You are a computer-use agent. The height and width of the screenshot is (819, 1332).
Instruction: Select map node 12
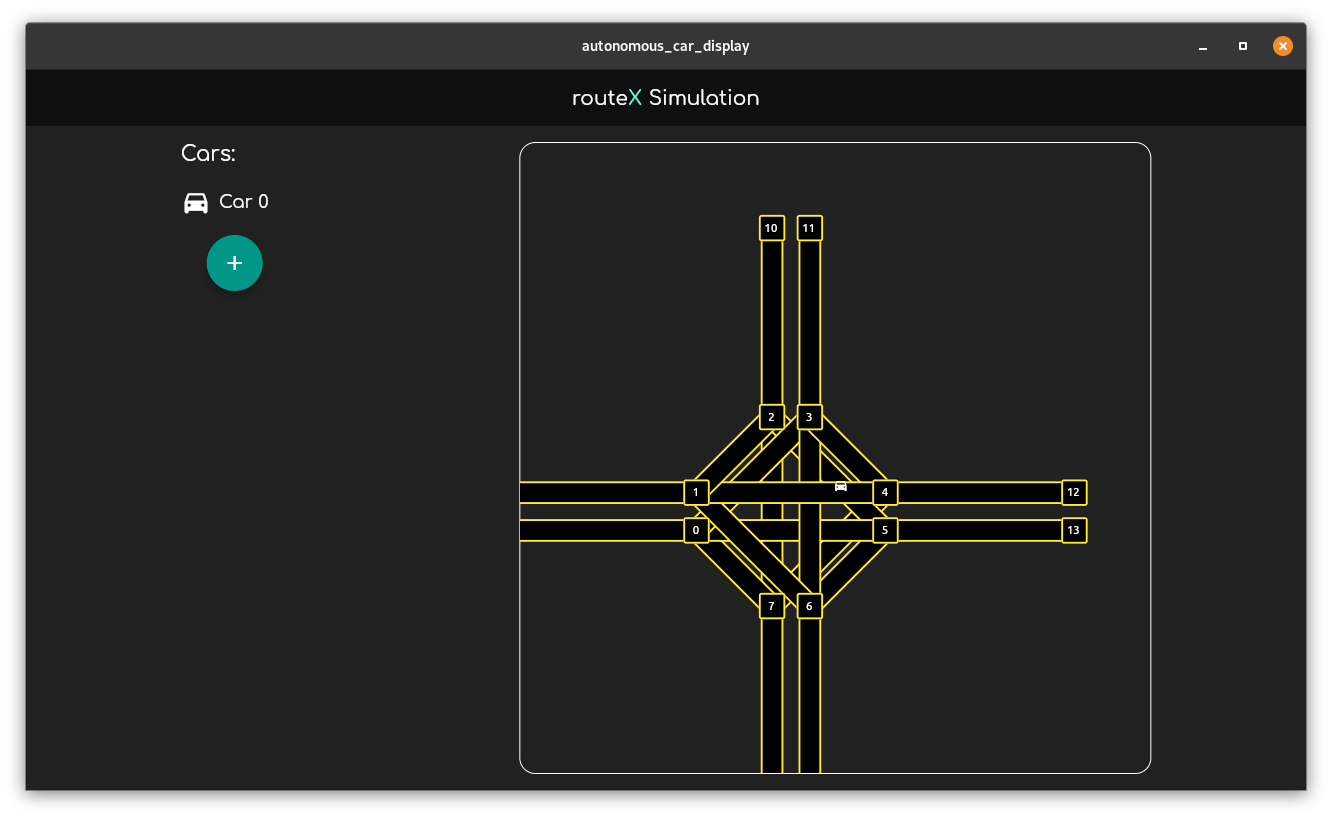1074,492
